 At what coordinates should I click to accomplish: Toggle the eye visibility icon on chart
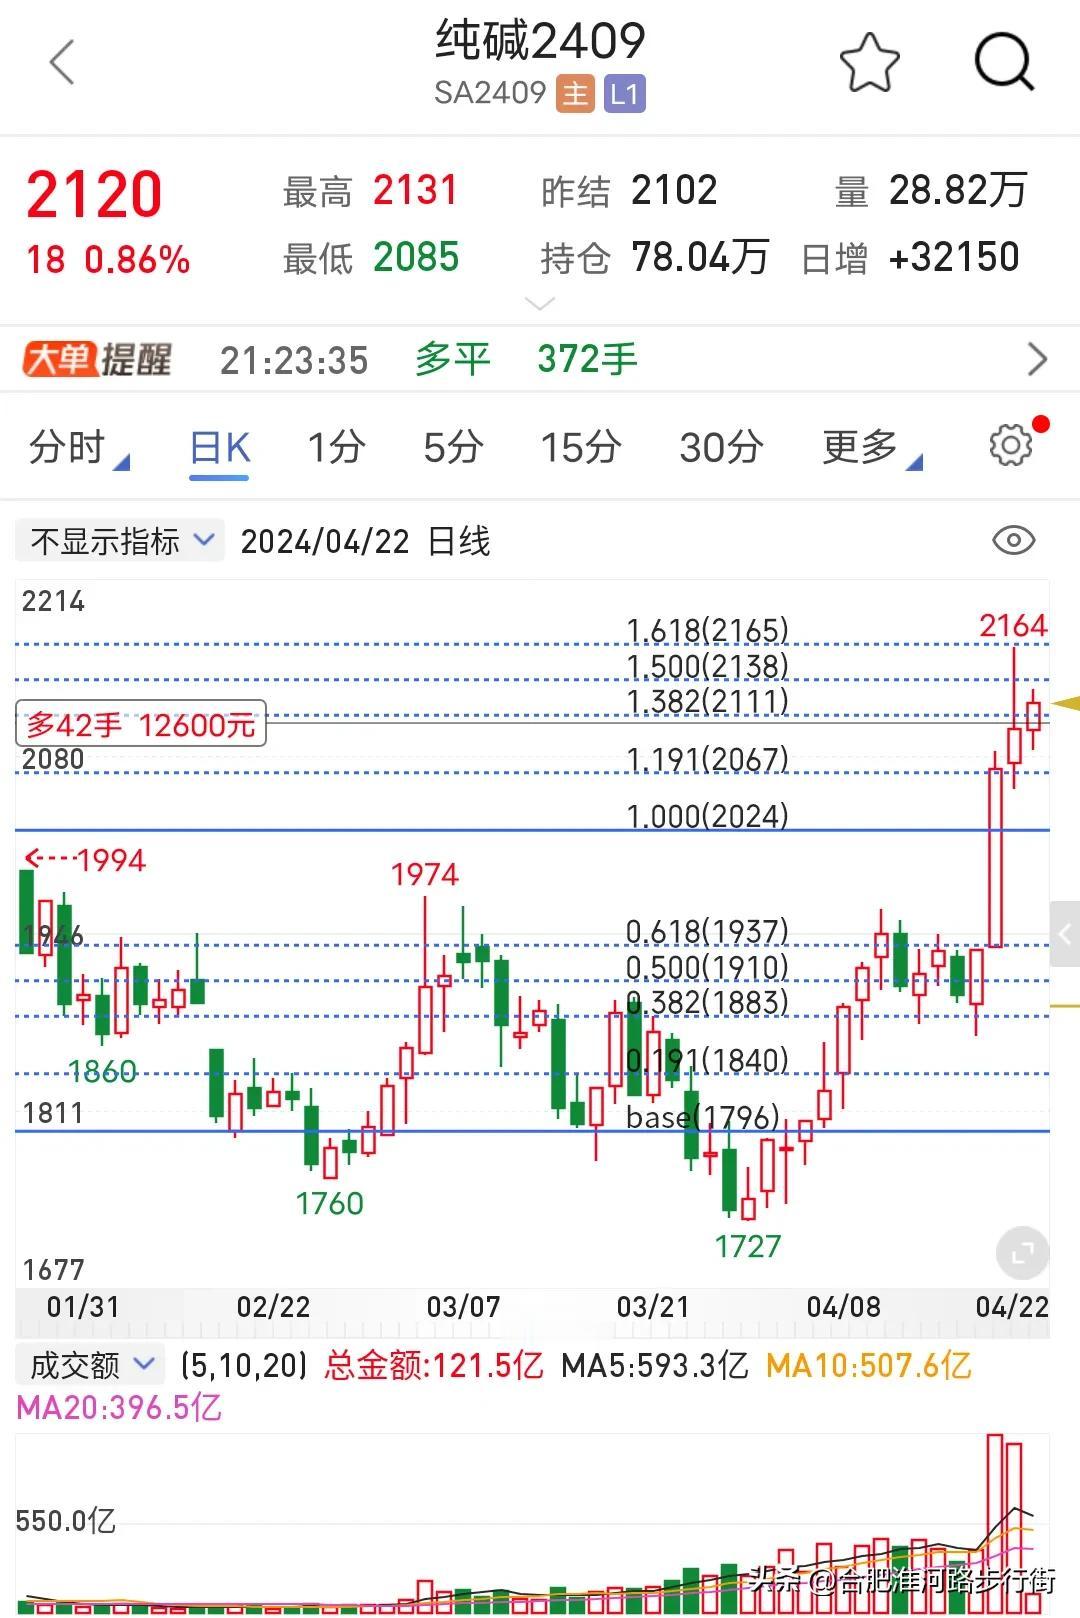click(1013, 541)
